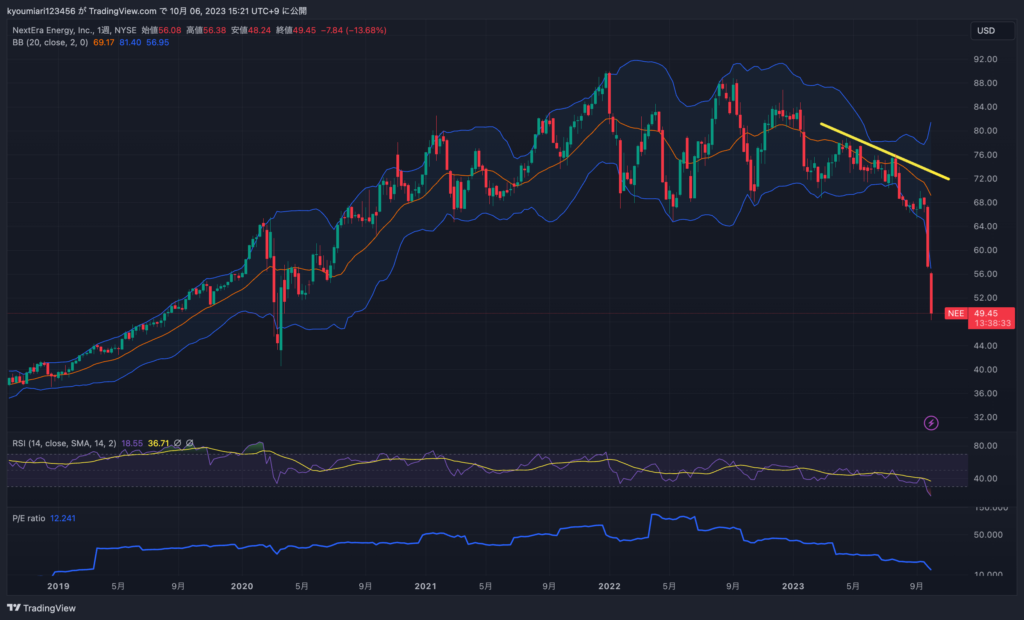1024x620 pixels.
Task: Click the 40.00 label on RSI pane axis
Action: click(x=985, y=478)
